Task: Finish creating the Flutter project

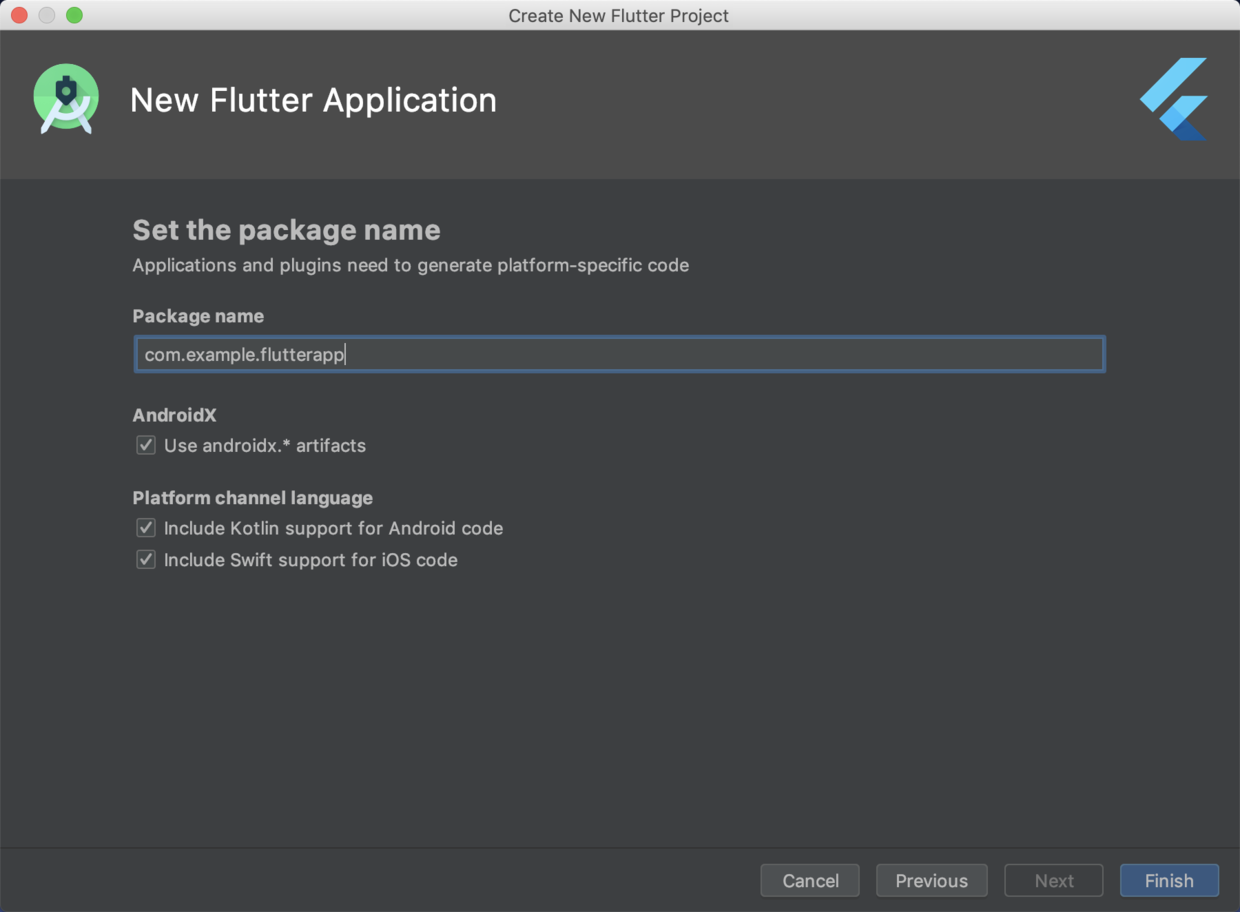Action: coord(1169,881)
